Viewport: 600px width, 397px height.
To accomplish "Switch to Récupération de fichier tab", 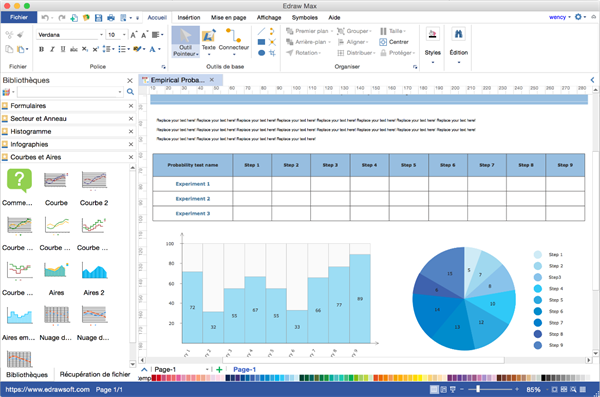I will (x=95, y=374).
